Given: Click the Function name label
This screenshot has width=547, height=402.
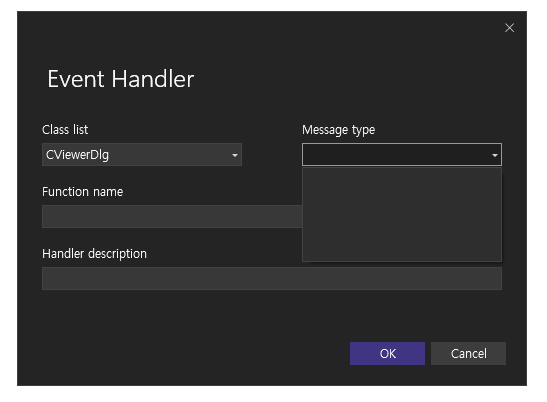Looking at the screenshot, I should (82, 192).
